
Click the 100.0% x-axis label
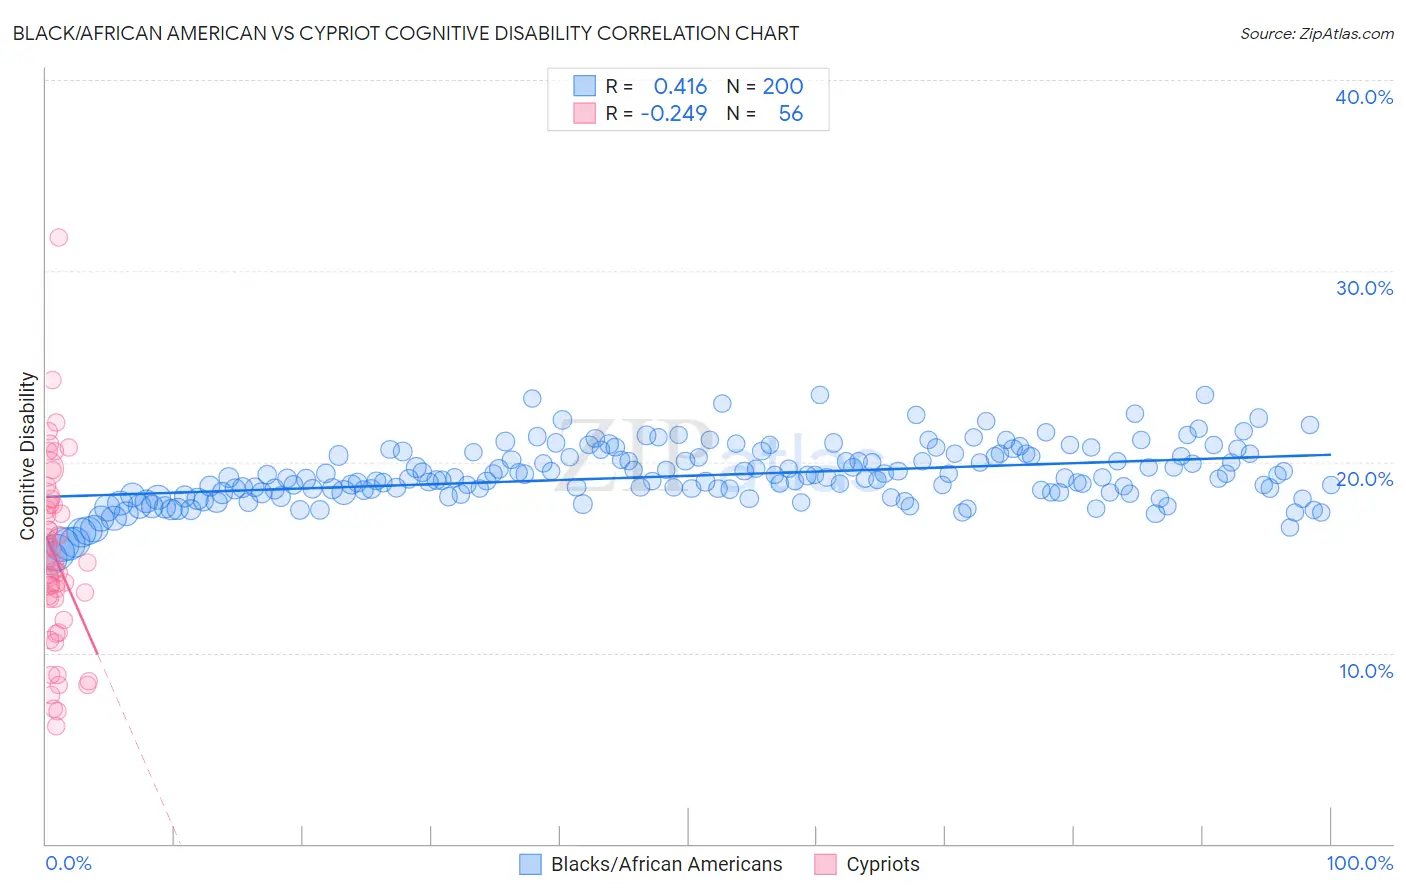click(1360, 863)
